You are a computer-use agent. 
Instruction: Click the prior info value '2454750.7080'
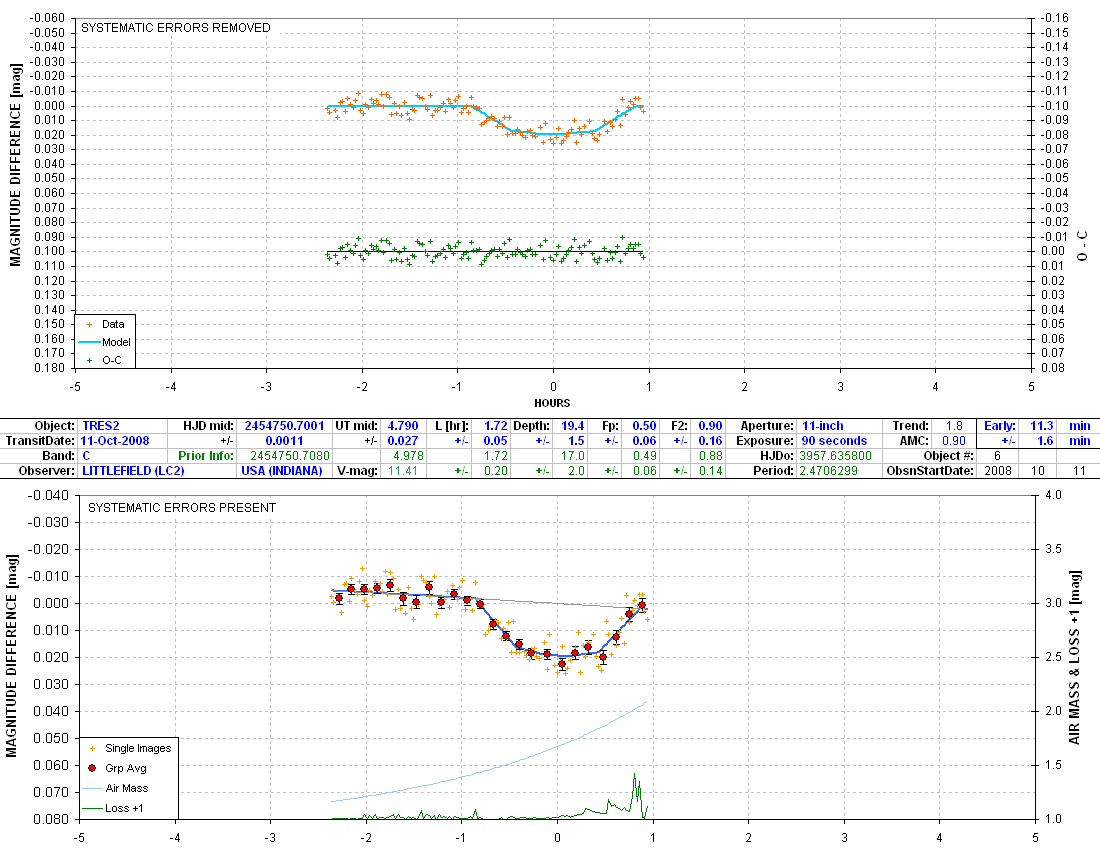point(290,456)
